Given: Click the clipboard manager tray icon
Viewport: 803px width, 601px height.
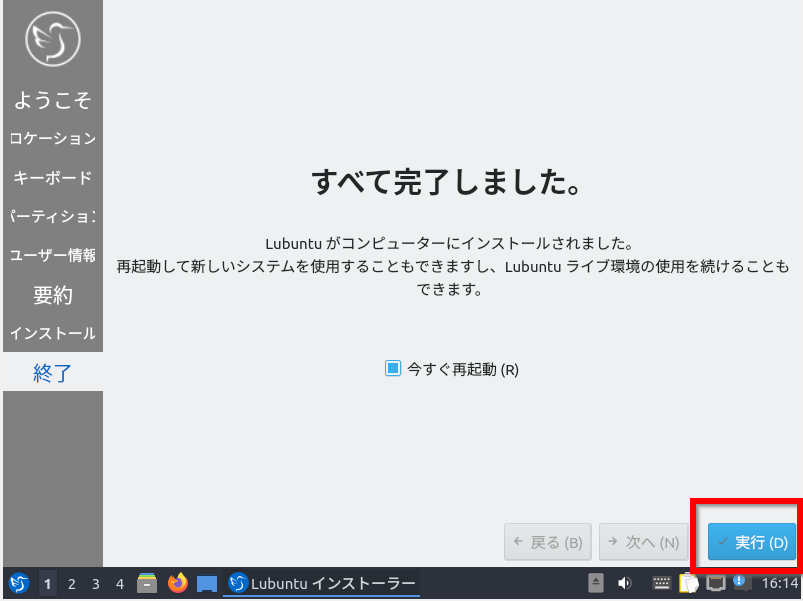Looking at the screenshot, I should (x=689, y=583).
